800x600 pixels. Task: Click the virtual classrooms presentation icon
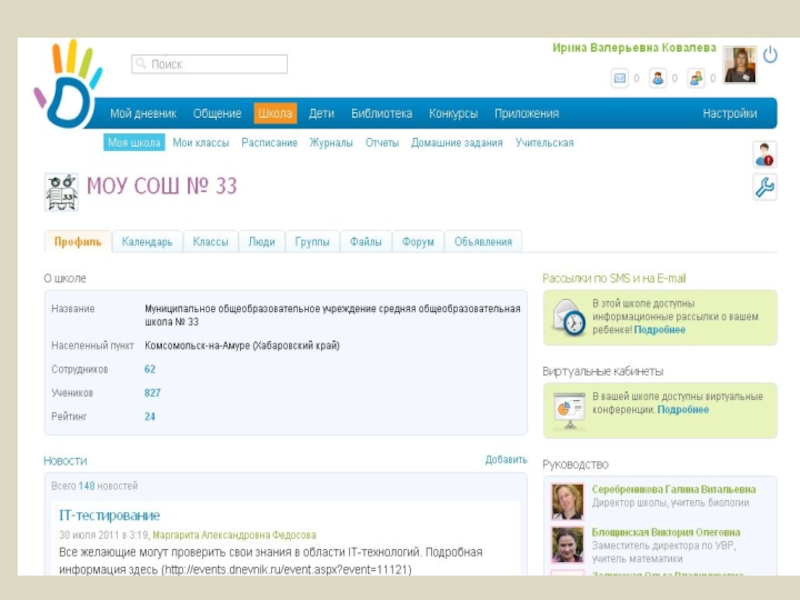click(x=569, y=410)
